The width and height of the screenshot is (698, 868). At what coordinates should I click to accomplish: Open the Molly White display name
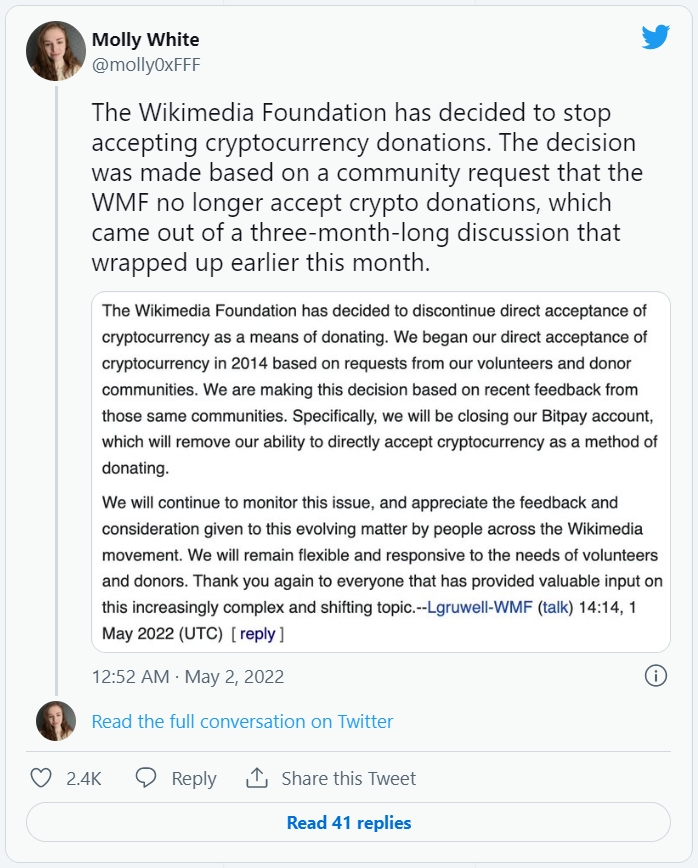[x=145, y=40]
